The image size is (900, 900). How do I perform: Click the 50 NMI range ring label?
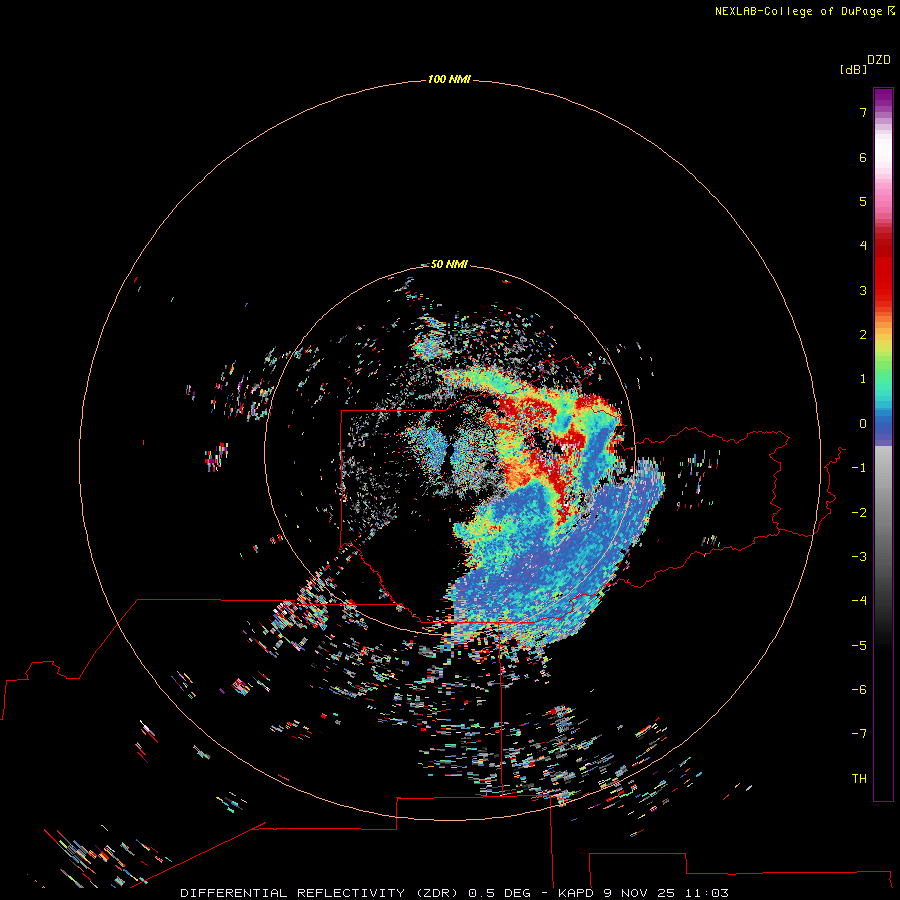pos(449,264)
